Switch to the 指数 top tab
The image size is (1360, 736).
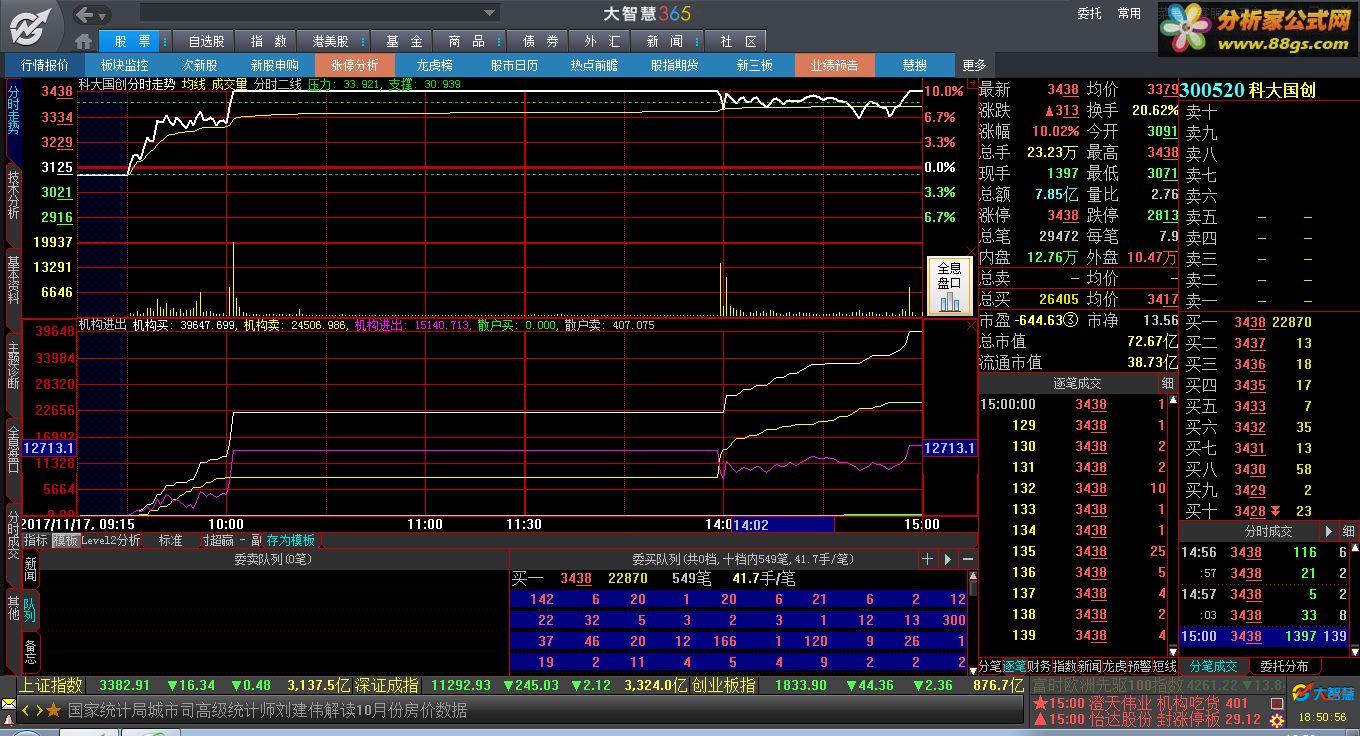point(268,41)
